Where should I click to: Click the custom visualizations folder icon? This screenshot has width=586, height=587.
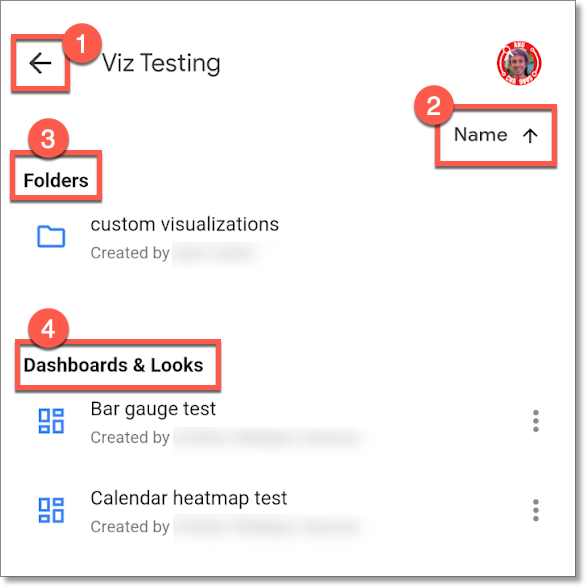click(x=51, y=237)
